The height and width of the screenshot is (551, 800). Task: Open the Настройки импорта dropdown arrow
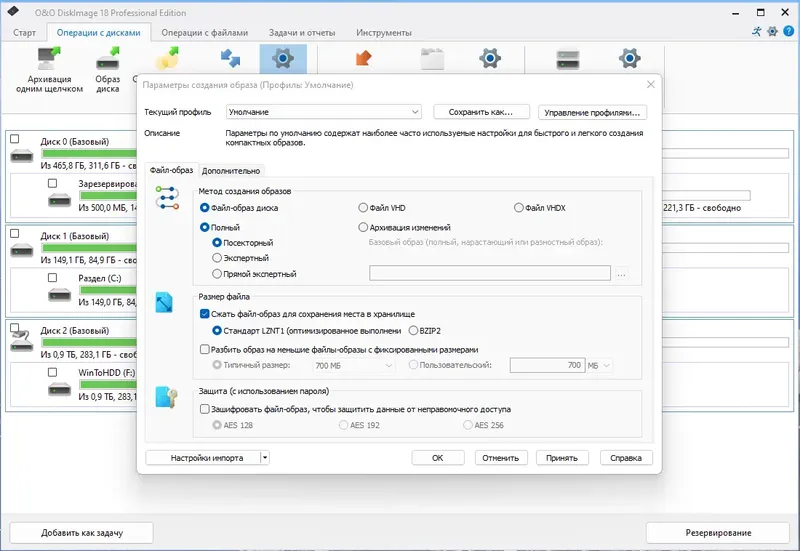click(x=265, y=458)
